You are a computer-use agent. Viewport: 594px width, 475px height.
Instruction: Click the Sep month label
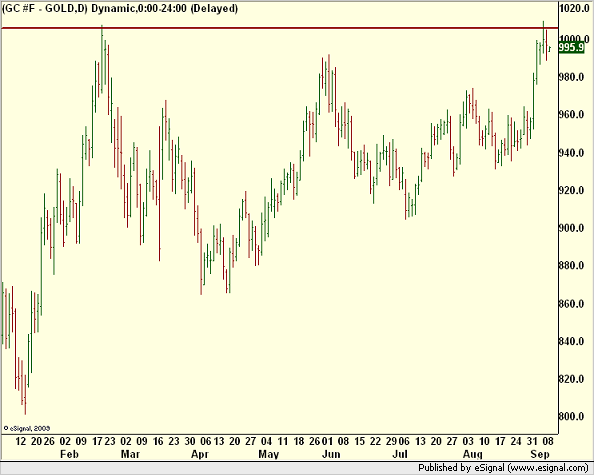(x=539, y=454)
